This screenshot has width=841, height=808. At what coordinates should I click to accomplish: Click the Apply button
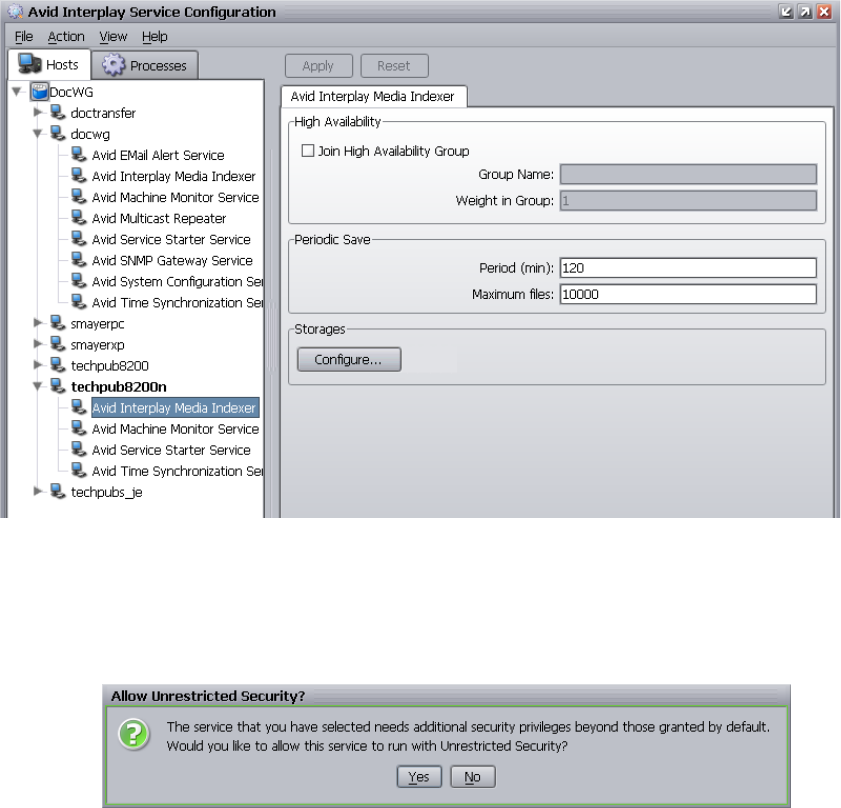click(x=318, y=65)
